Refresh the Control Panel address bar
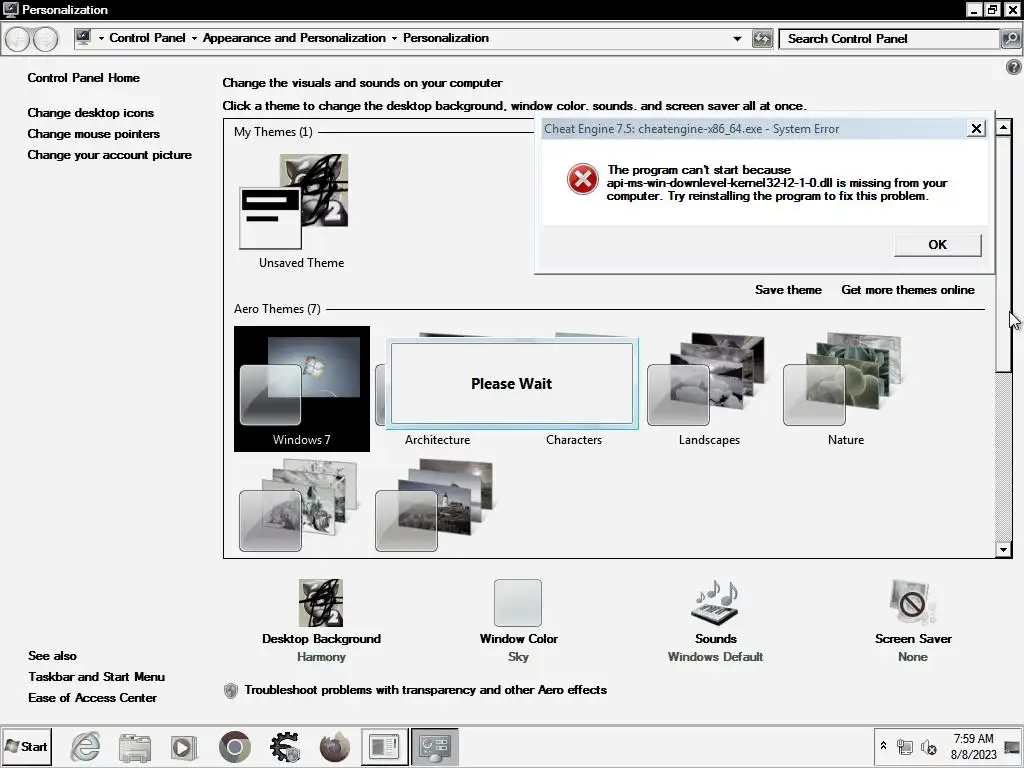The image size is (1024, 768). pos(761,39)
